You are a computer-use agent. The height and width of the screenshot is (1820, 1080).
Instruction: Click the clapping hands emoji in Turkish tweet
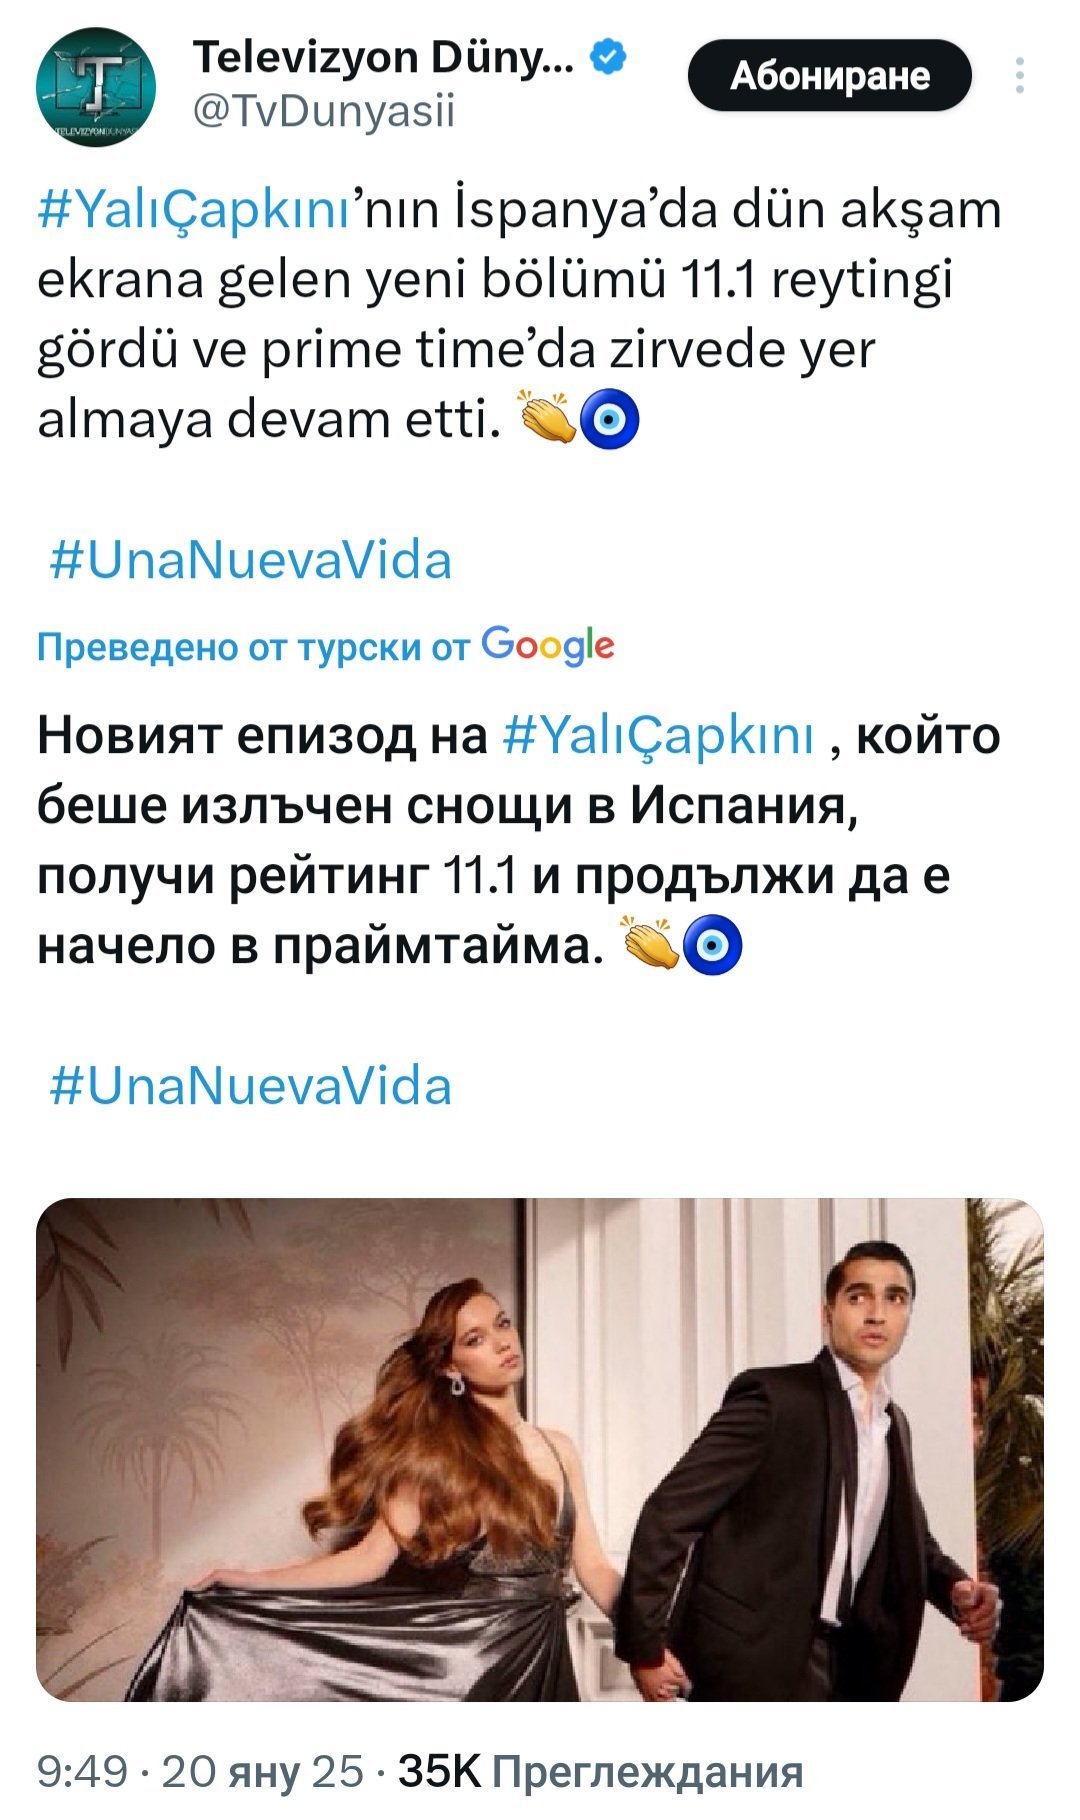[546, 418]
